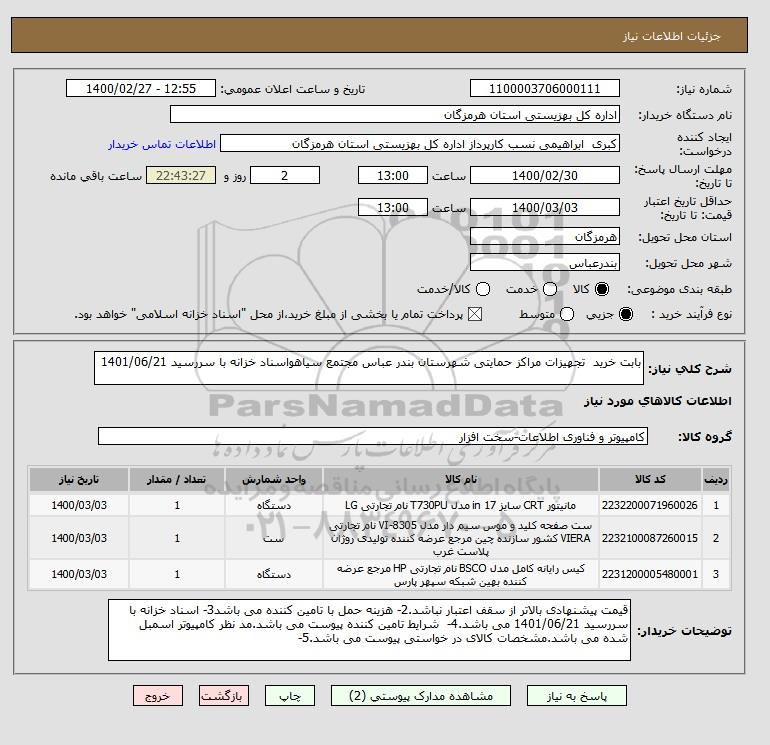Image resolution: width=770 pixels, height=745 pixels.
Task: Click the need date in the LG monitor row
Action: 79,505
